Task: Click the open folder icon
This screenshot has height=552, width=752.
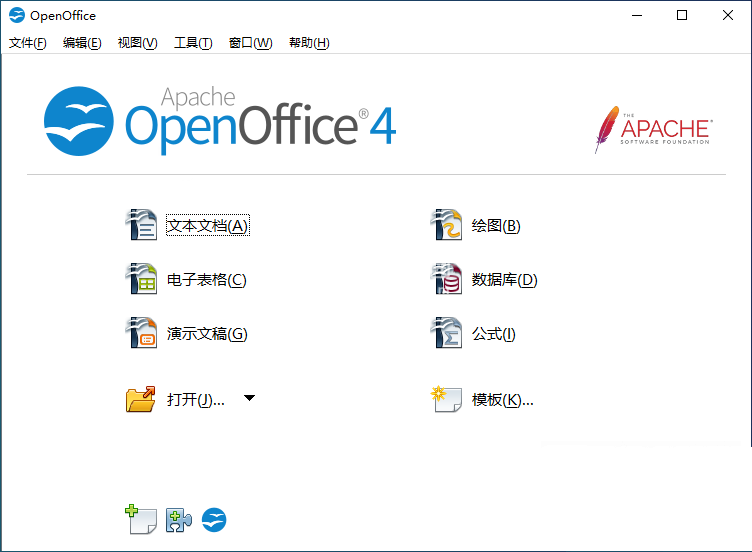Action: pos(141,399)
